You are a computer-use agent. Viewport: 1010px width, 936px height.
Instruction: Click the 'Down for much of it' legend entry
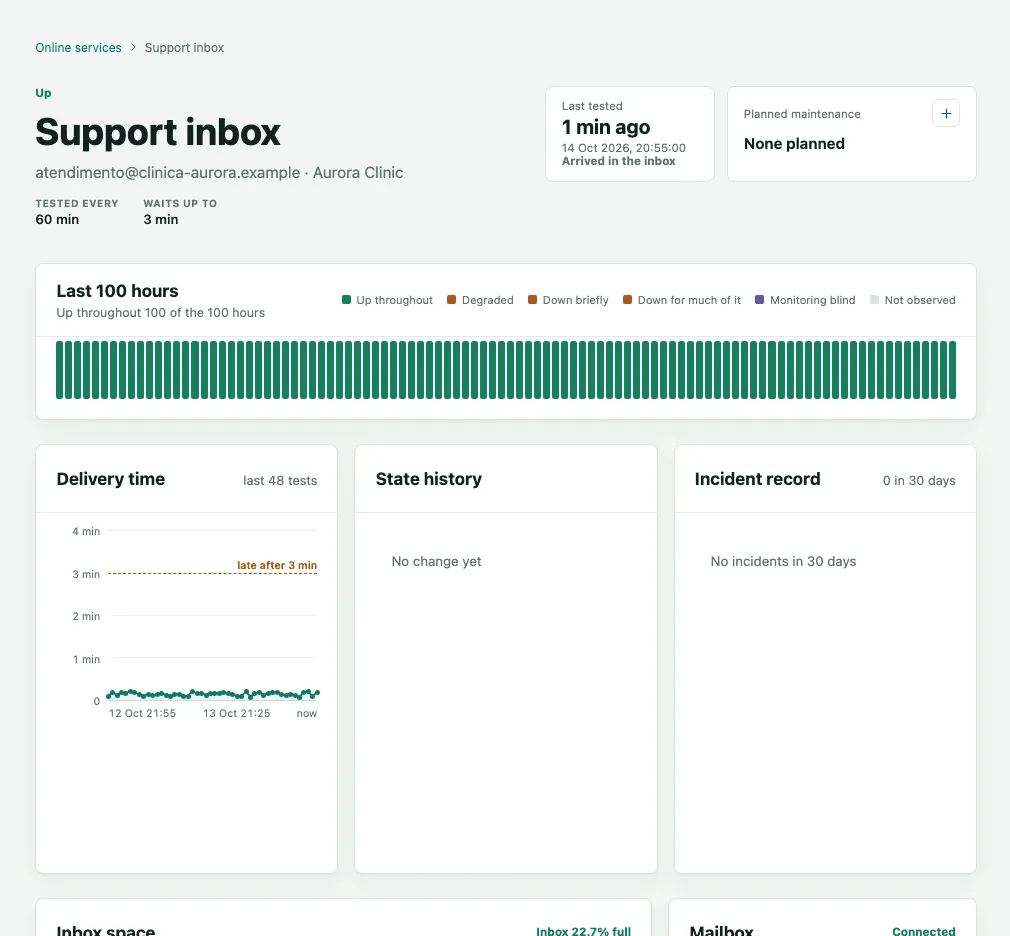682,300
